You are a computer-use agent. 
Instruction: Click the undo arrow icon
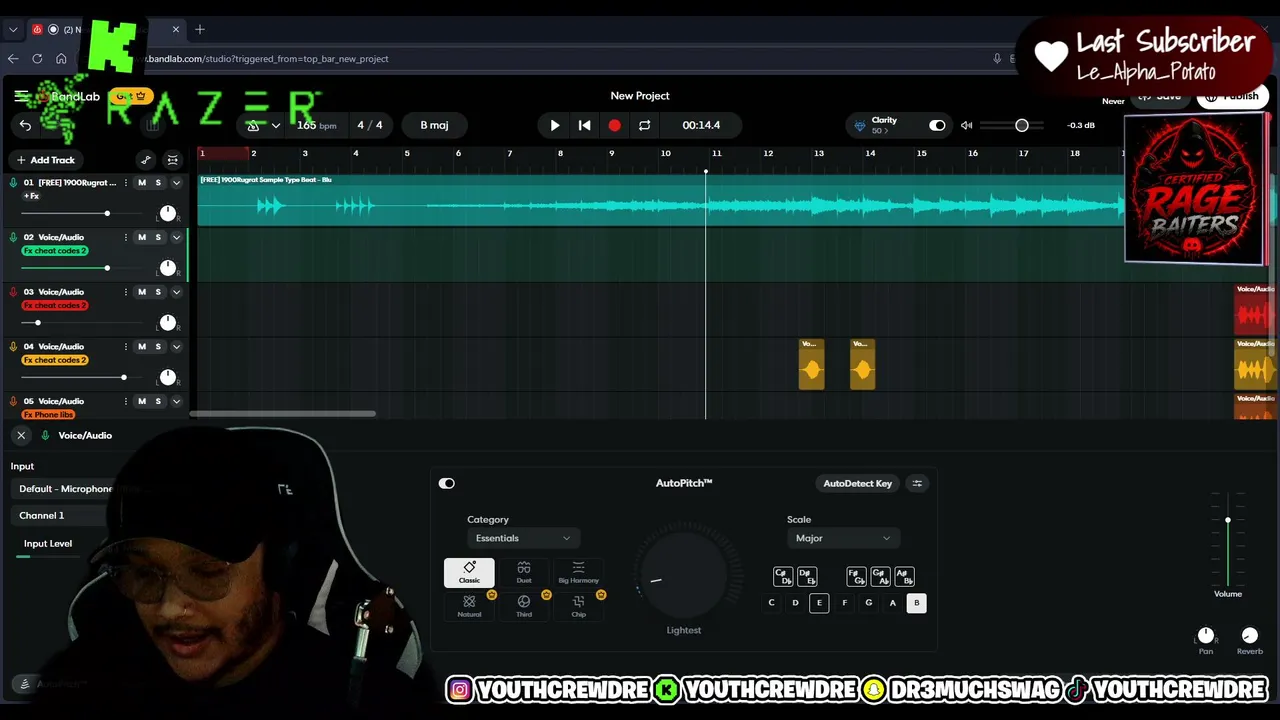(x=26, y=125)
